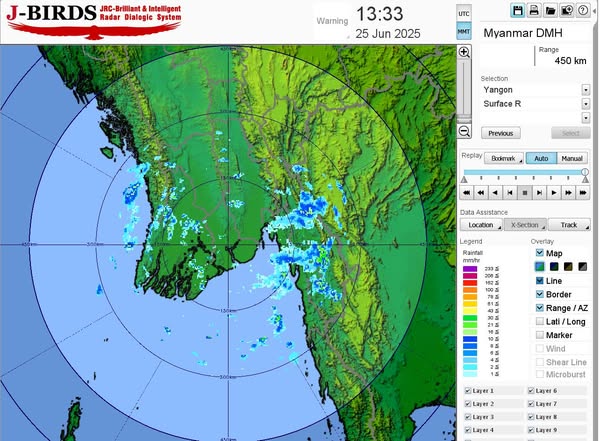Screen dimensions: 600x441
Task: Click the replay timeline slider track
Action: [524, 173]
